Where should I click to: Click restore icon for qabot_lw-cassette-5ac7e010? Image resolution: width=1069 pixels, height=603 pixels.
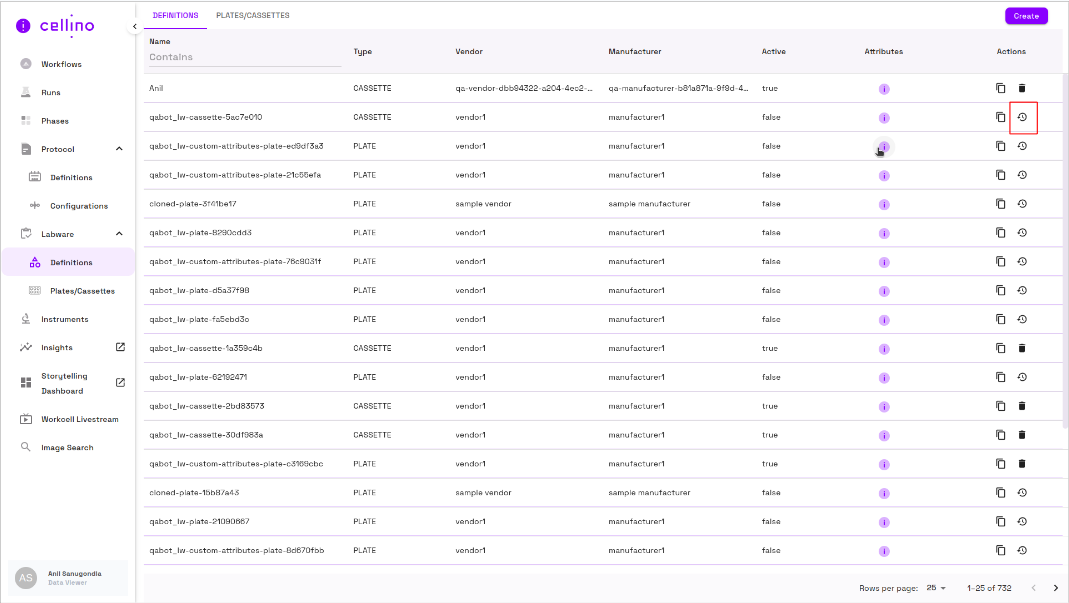pos(1022,118)
